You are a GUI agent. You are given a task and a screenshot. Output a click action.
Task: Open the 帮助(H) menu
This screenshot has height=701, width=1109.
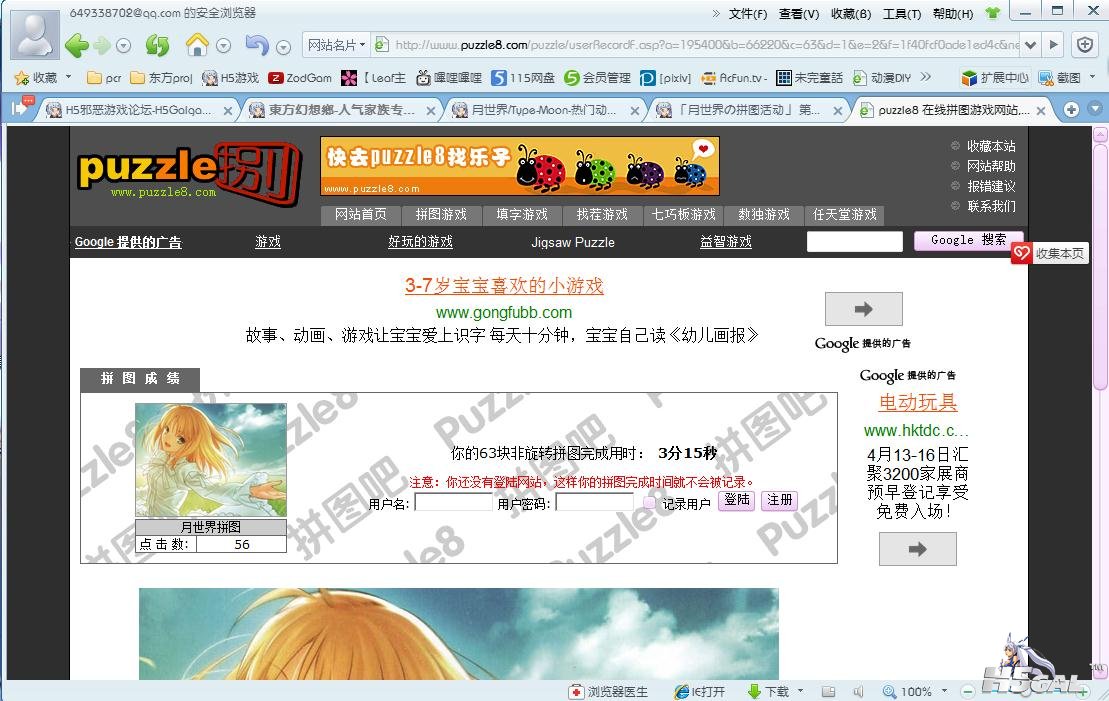click(x=953, y=13)
